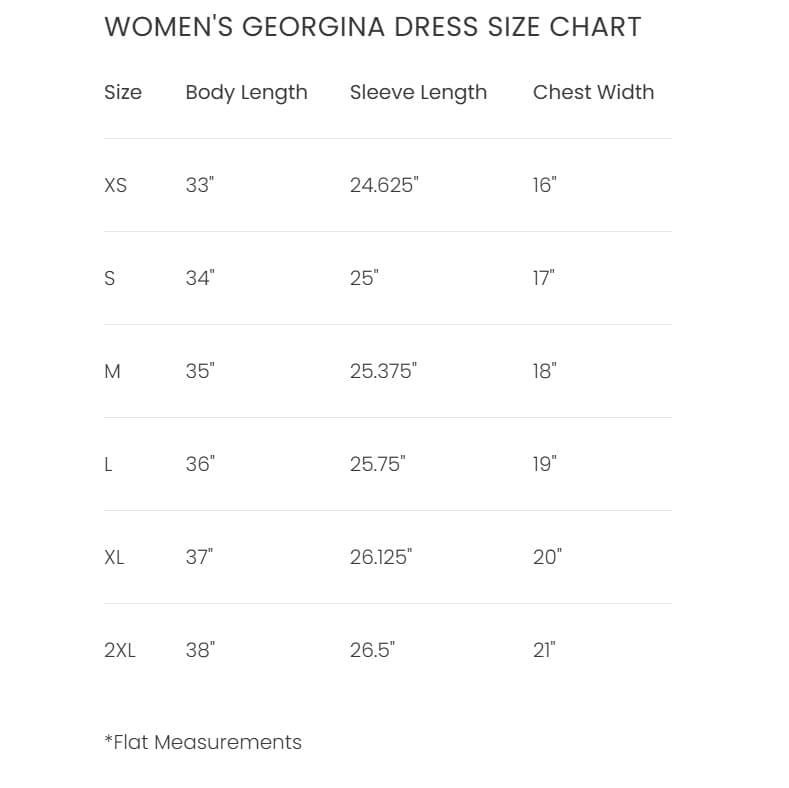Click the Chest Width column header
The image size is (789, 788).
pyautogui.click(x=593, y=92)
